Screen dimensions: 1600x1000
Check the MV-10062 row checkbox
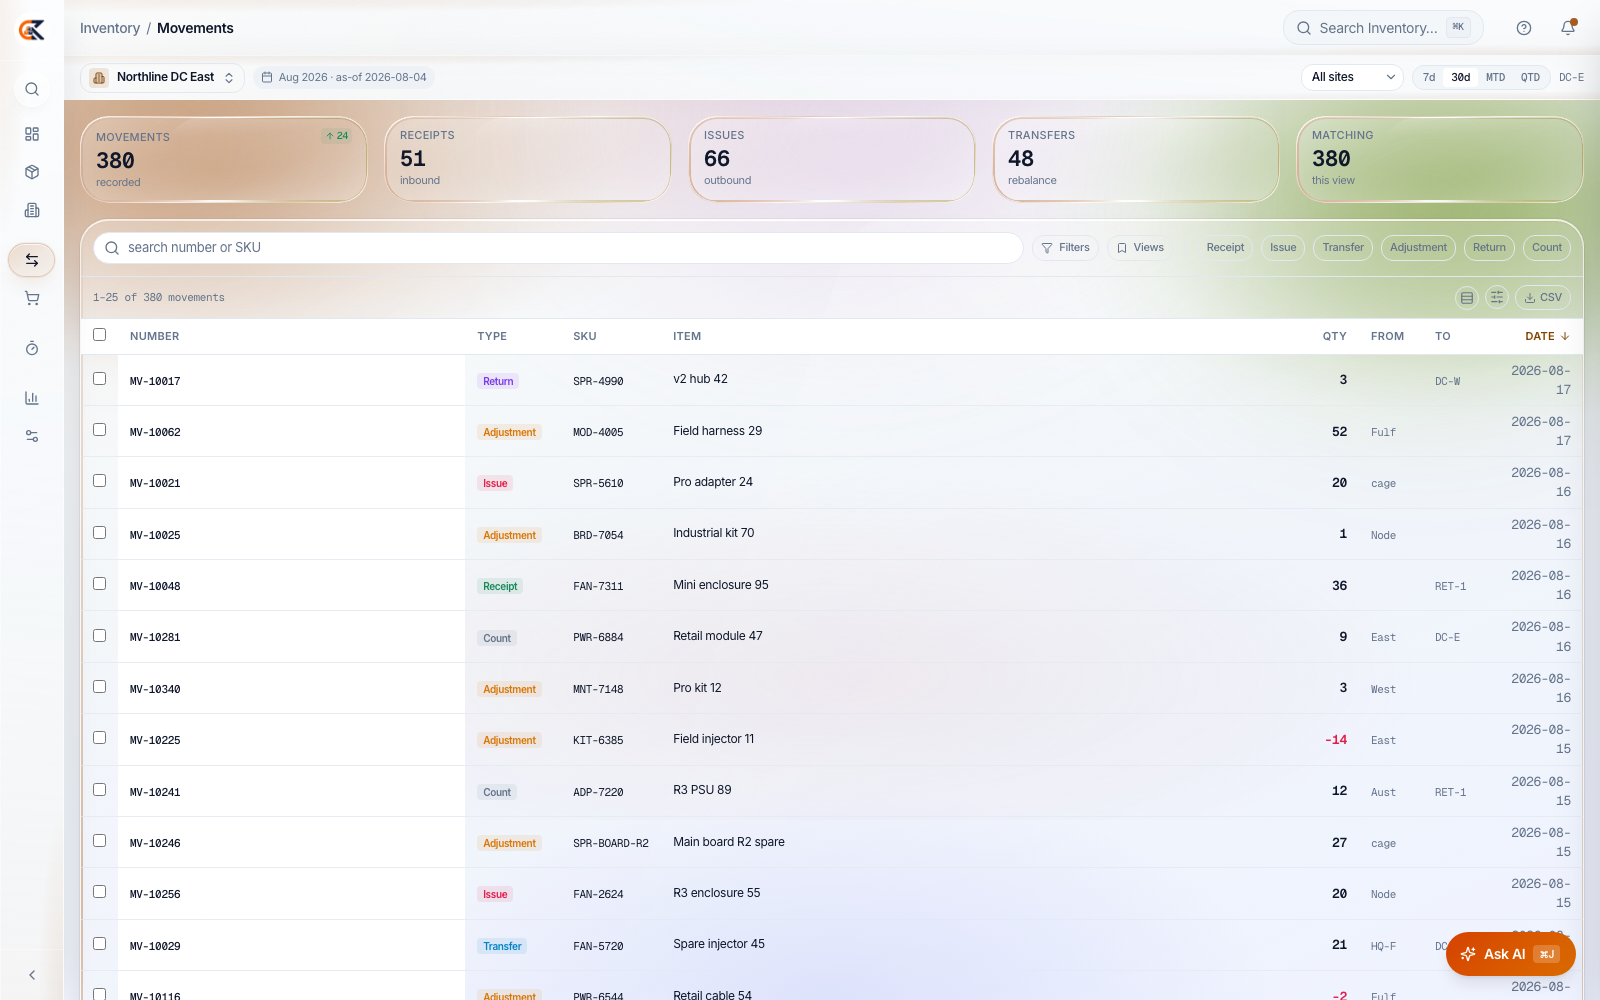(x=99, y=430)
